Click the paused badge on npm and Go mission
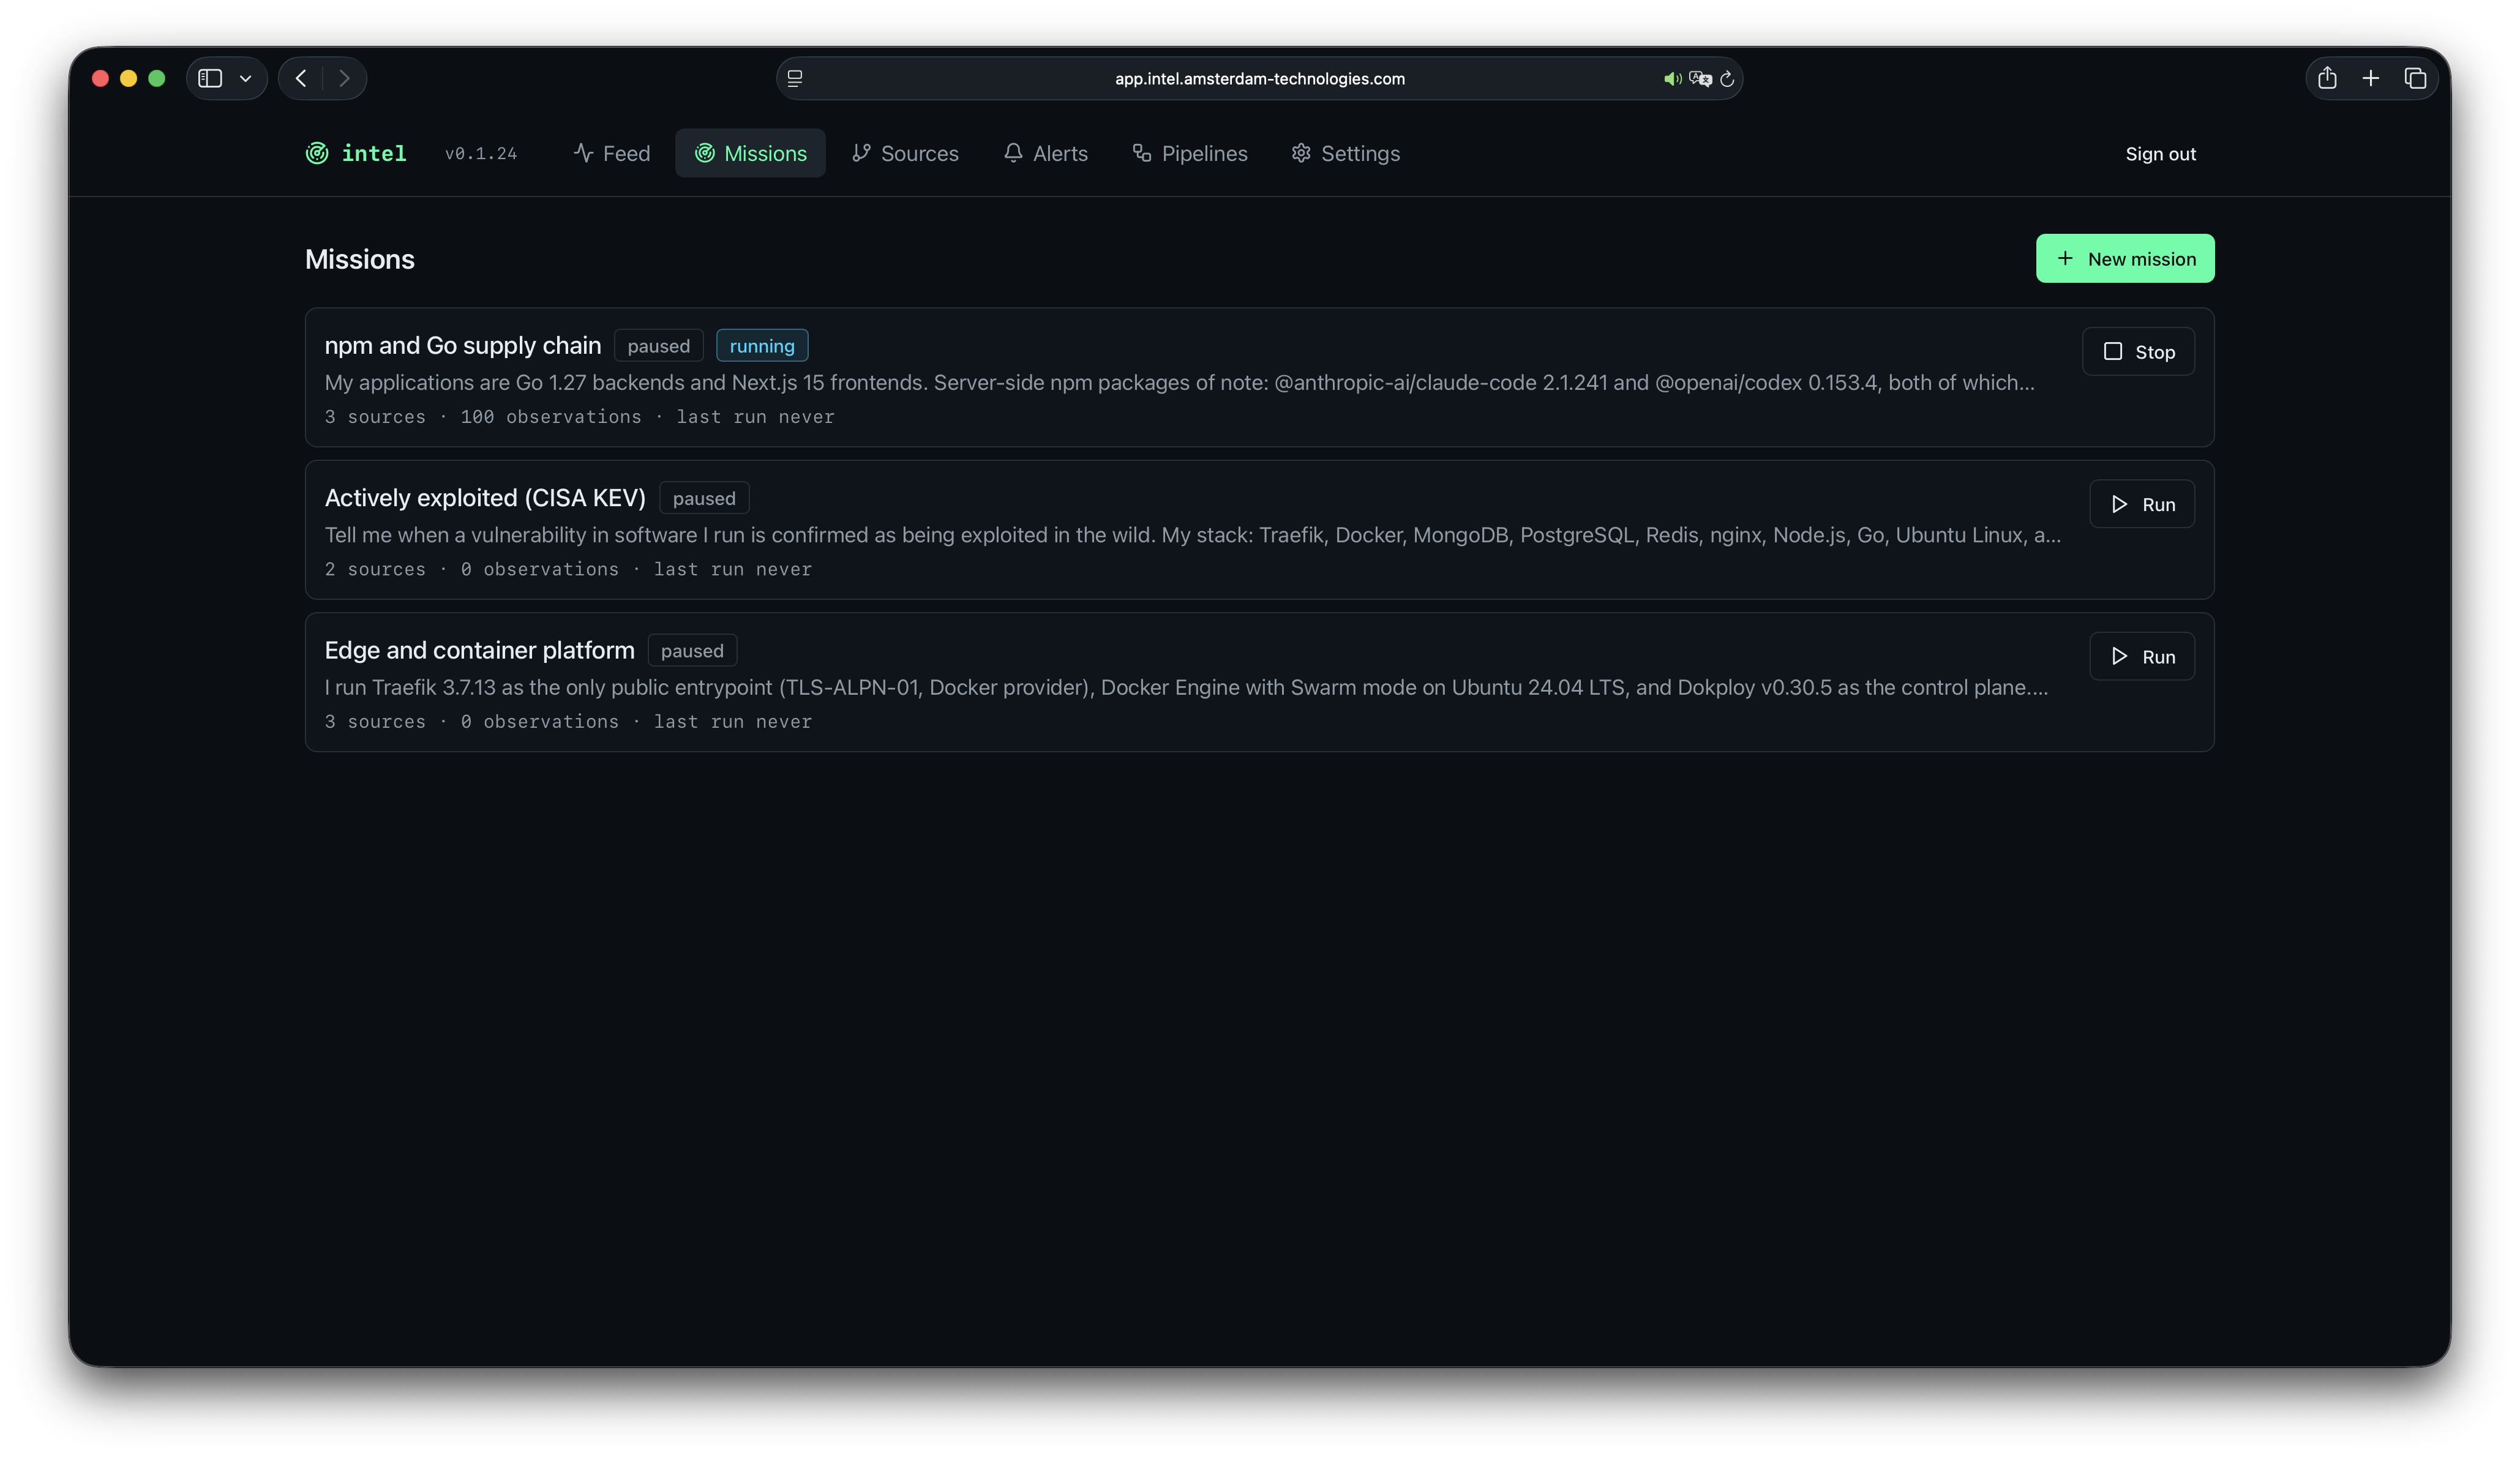2520x1458 pixels. (659, 346)
